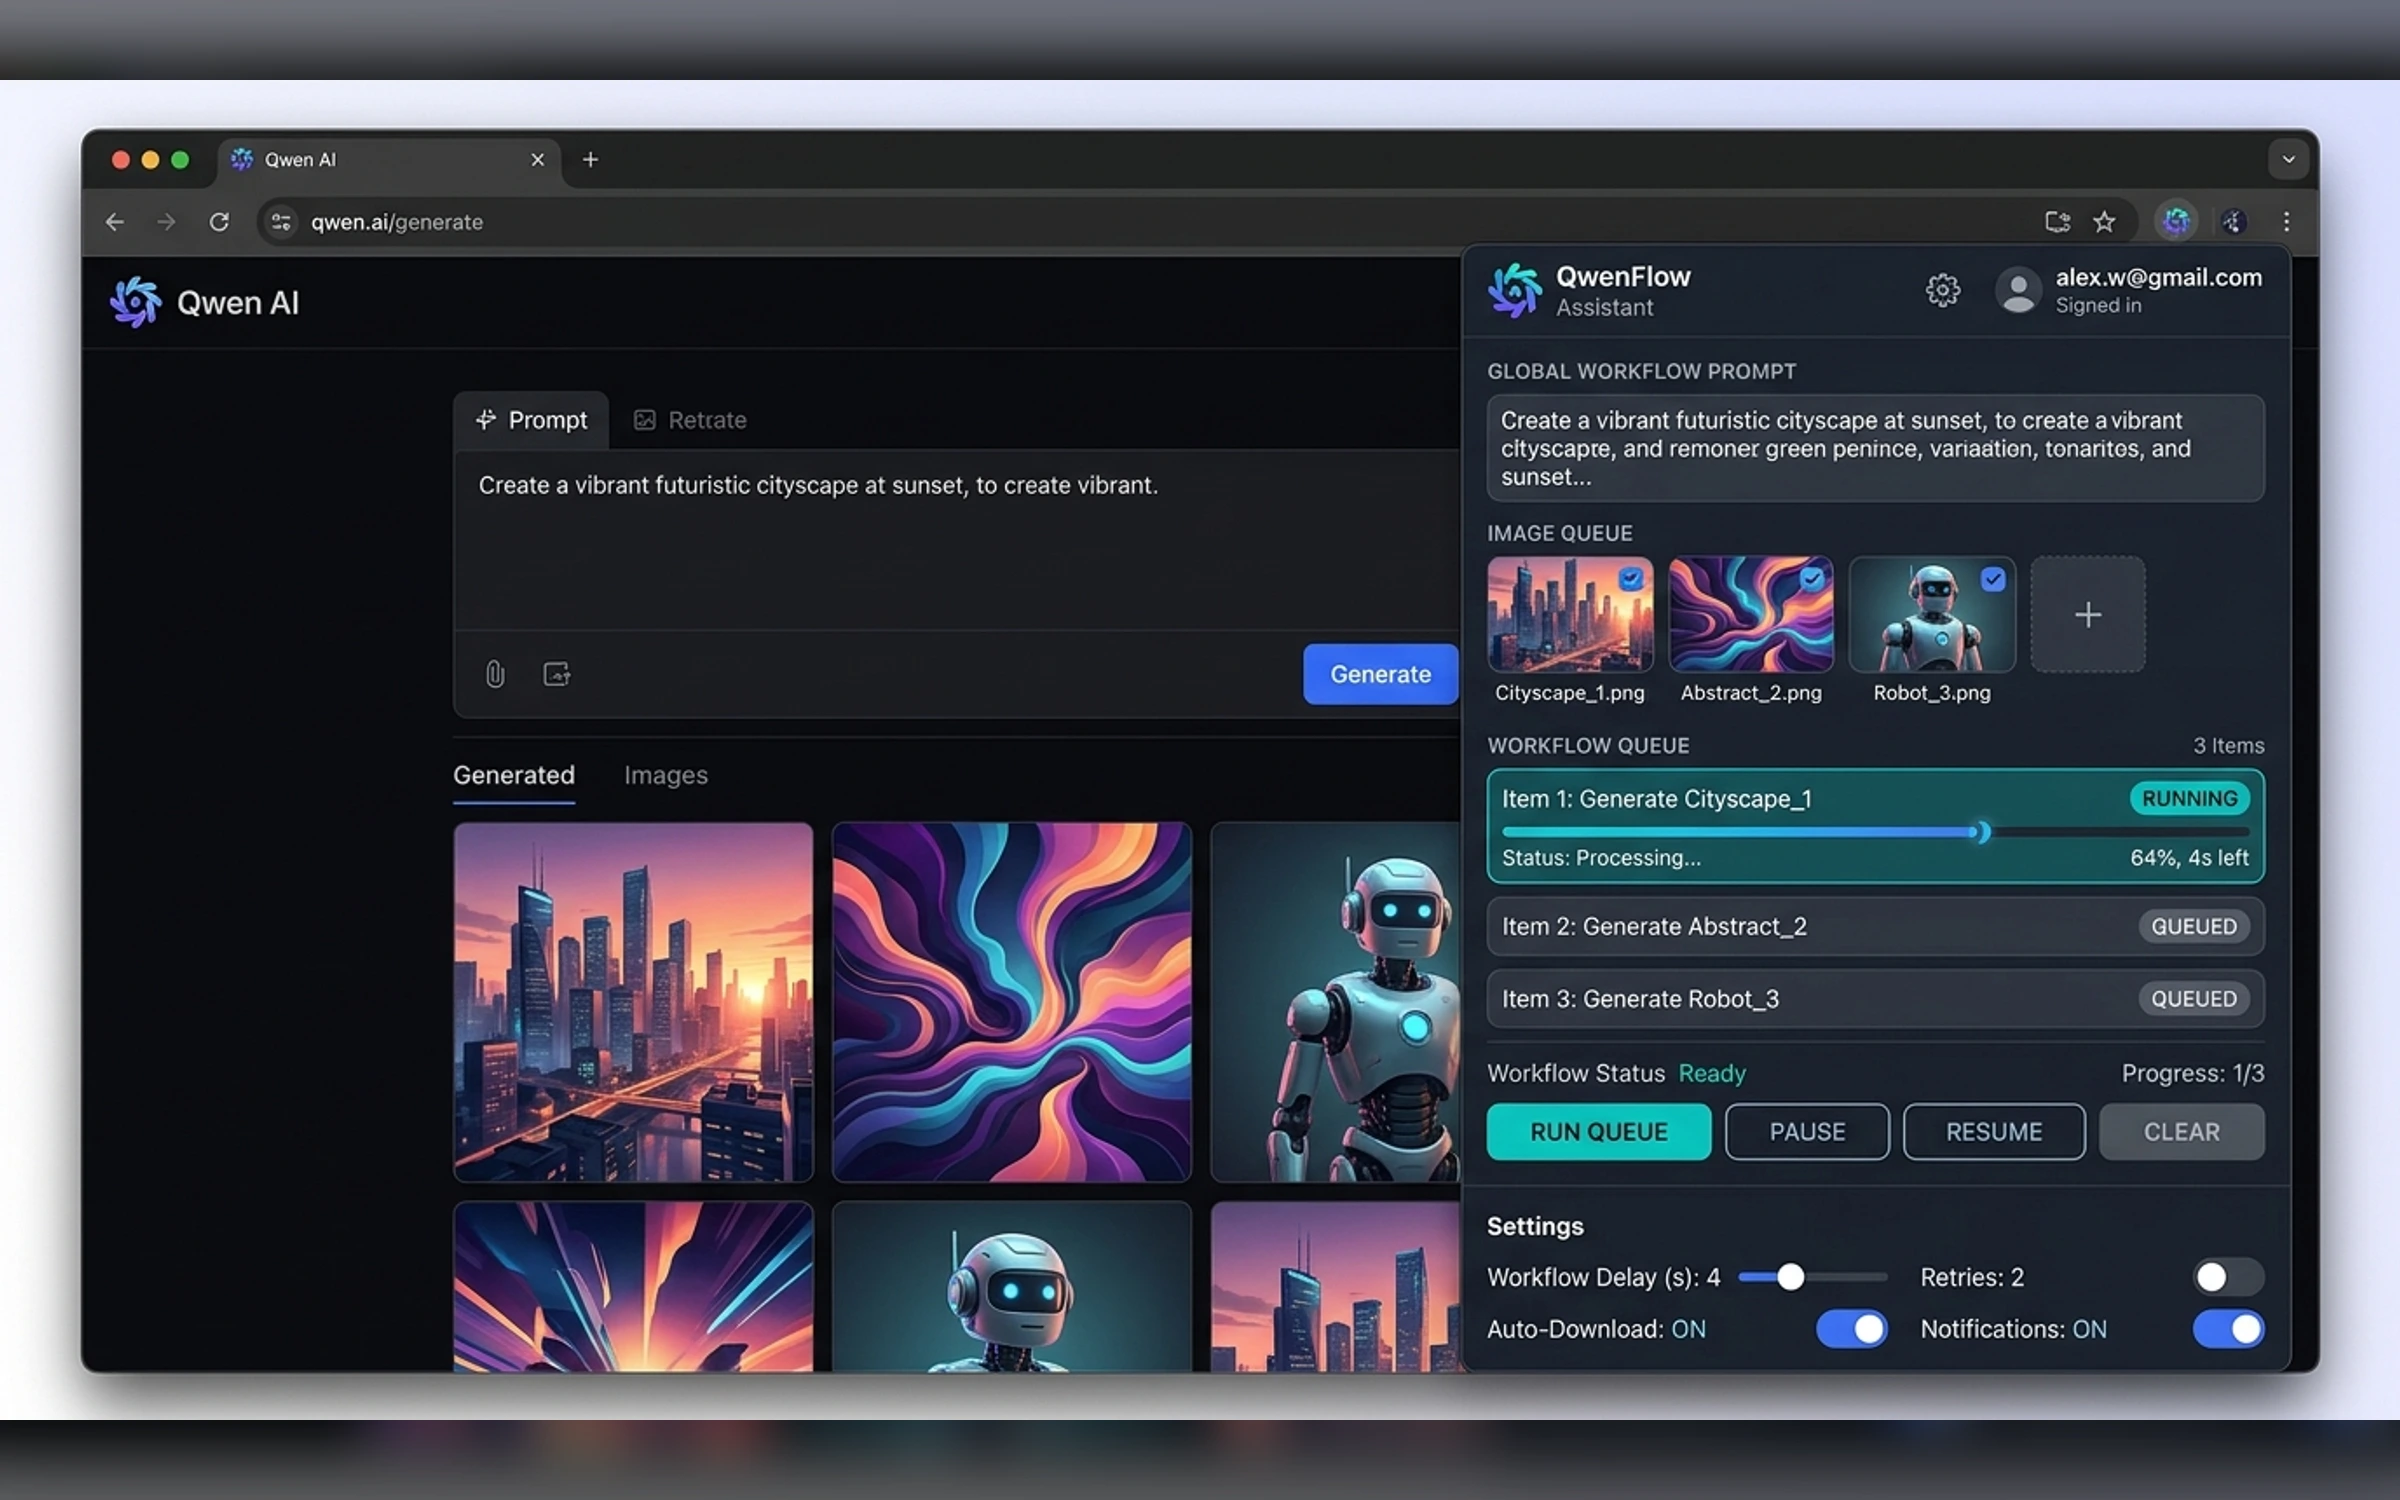Reload the page

[219, 222]
